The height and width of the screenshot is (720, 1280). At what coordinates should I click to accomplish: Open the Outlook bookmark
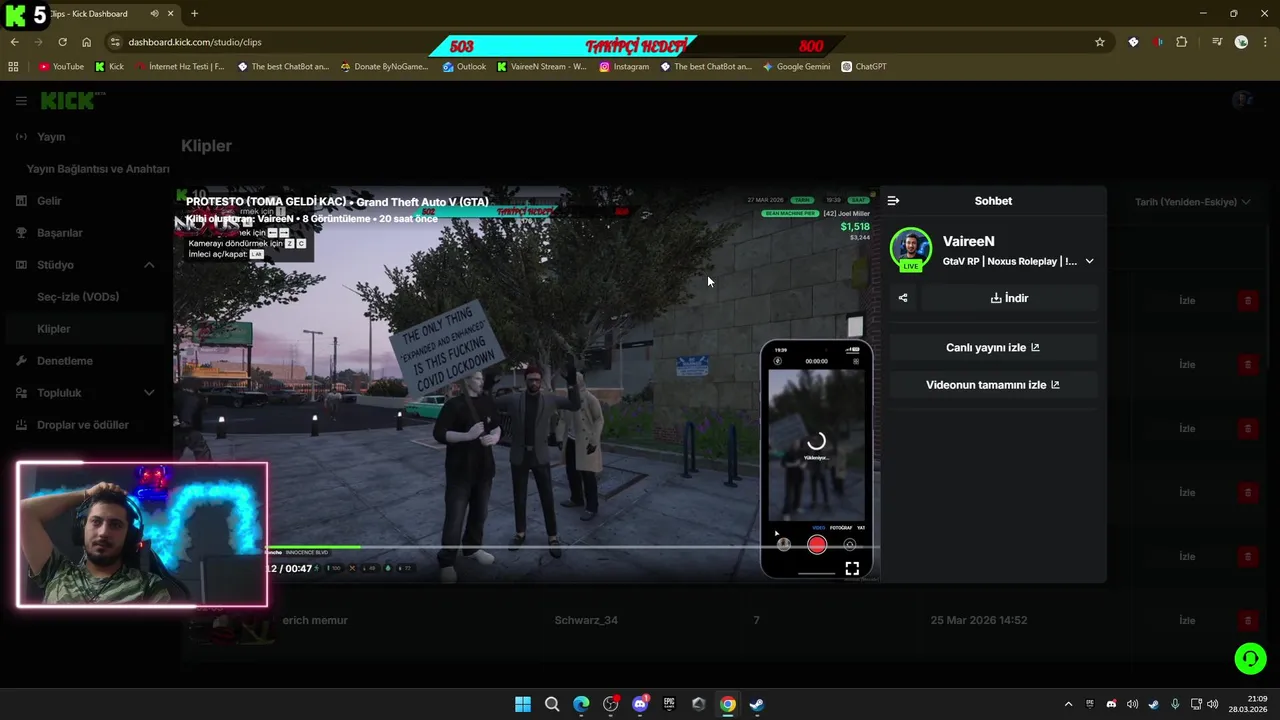pyautogui.click(x=464, y=67)
